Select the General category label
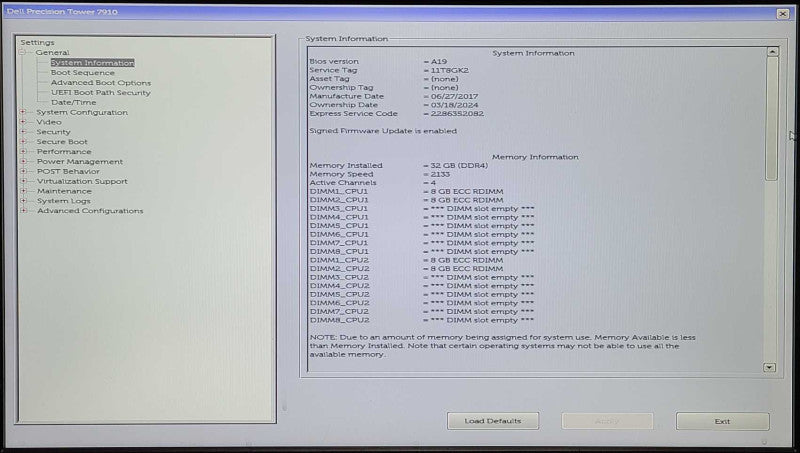 [52, 53]
